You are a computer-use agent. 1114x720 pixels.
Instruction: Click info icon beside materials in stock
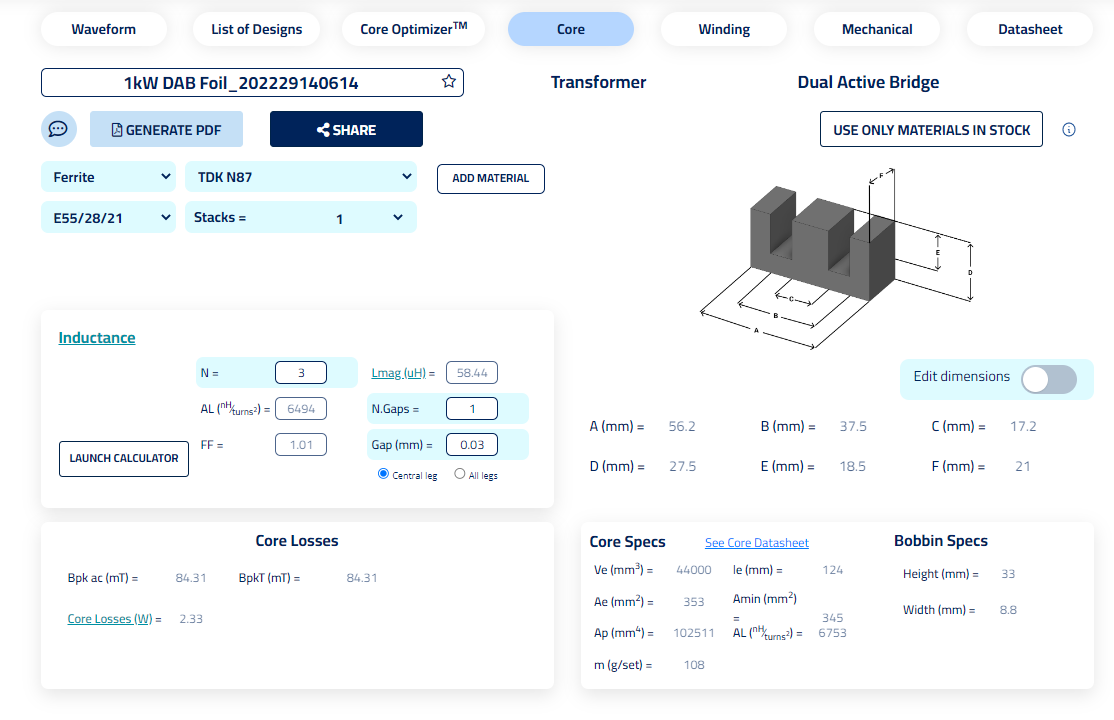[1069, 129]
